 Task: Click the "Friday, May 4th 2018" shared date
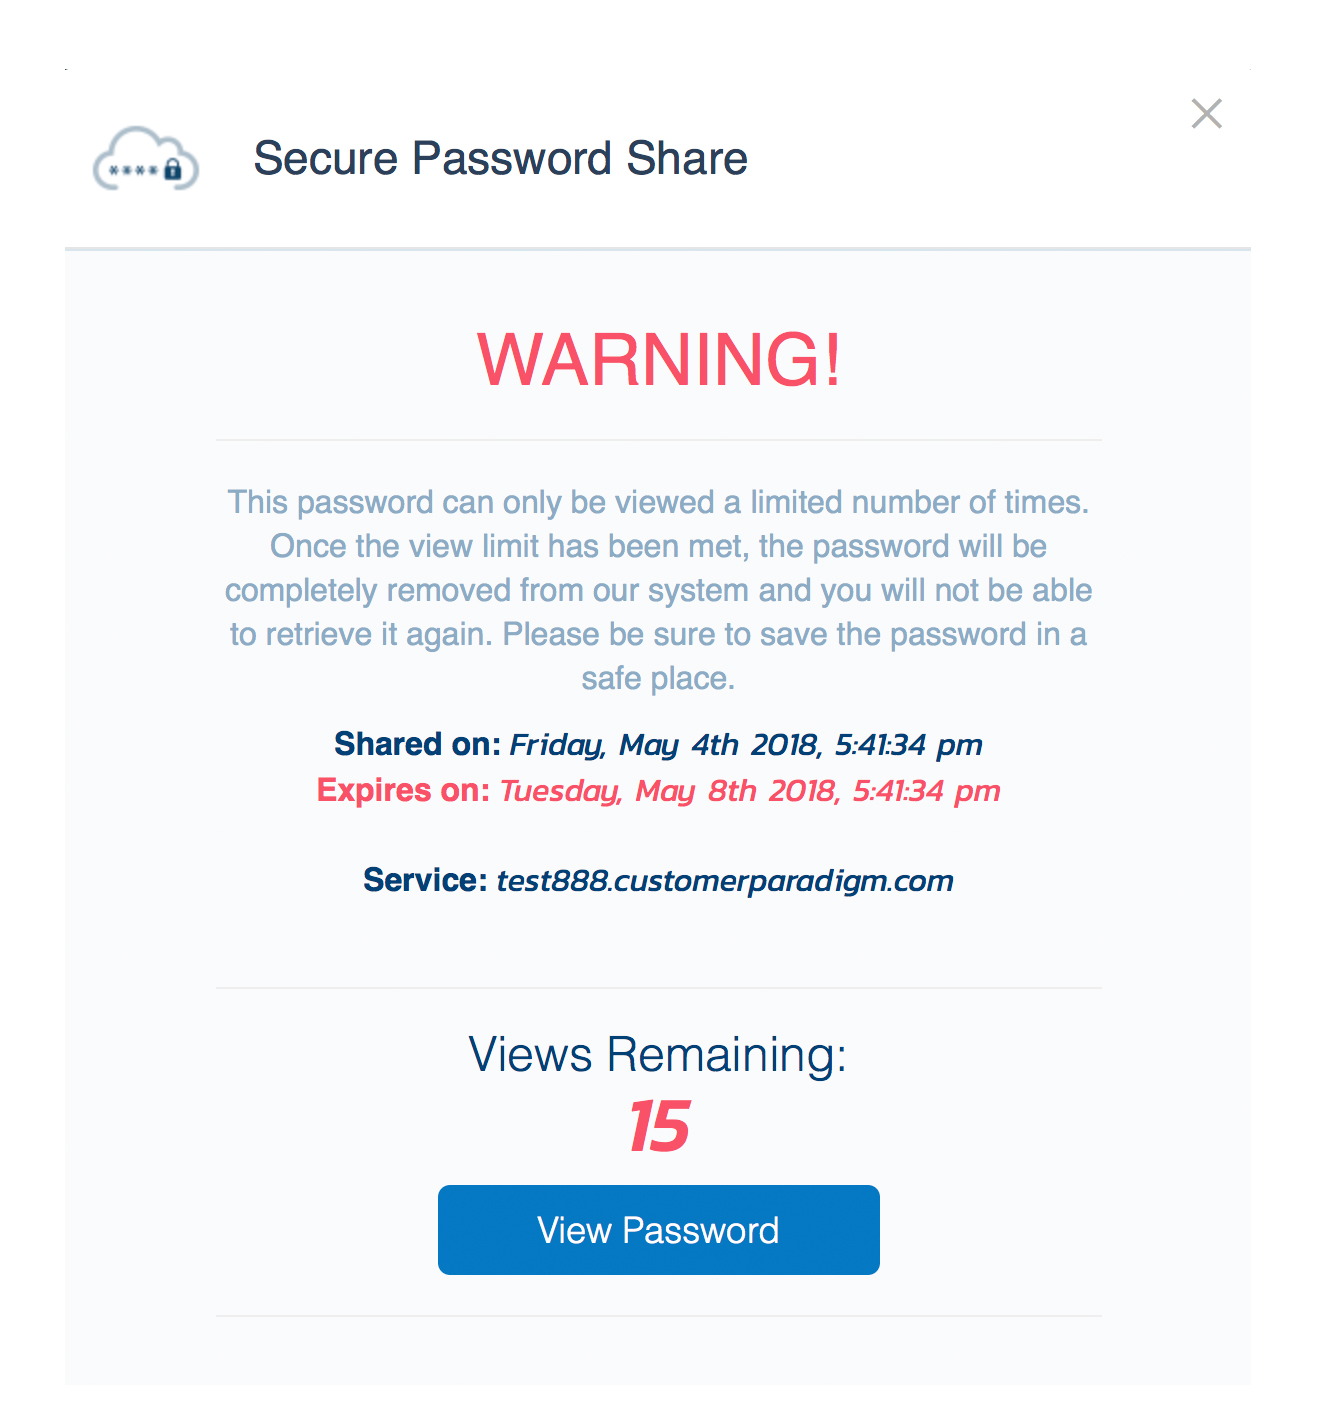(665, 745)
